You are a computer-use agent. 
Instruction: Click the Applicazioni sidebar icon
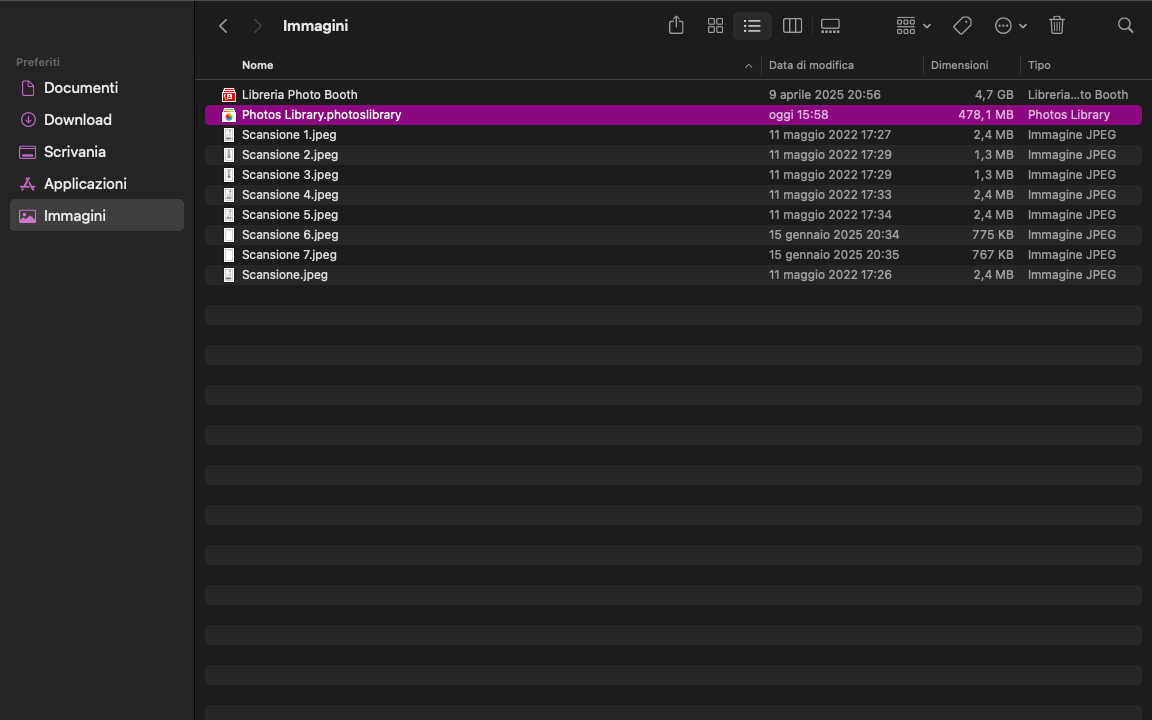tap(28, 184)
